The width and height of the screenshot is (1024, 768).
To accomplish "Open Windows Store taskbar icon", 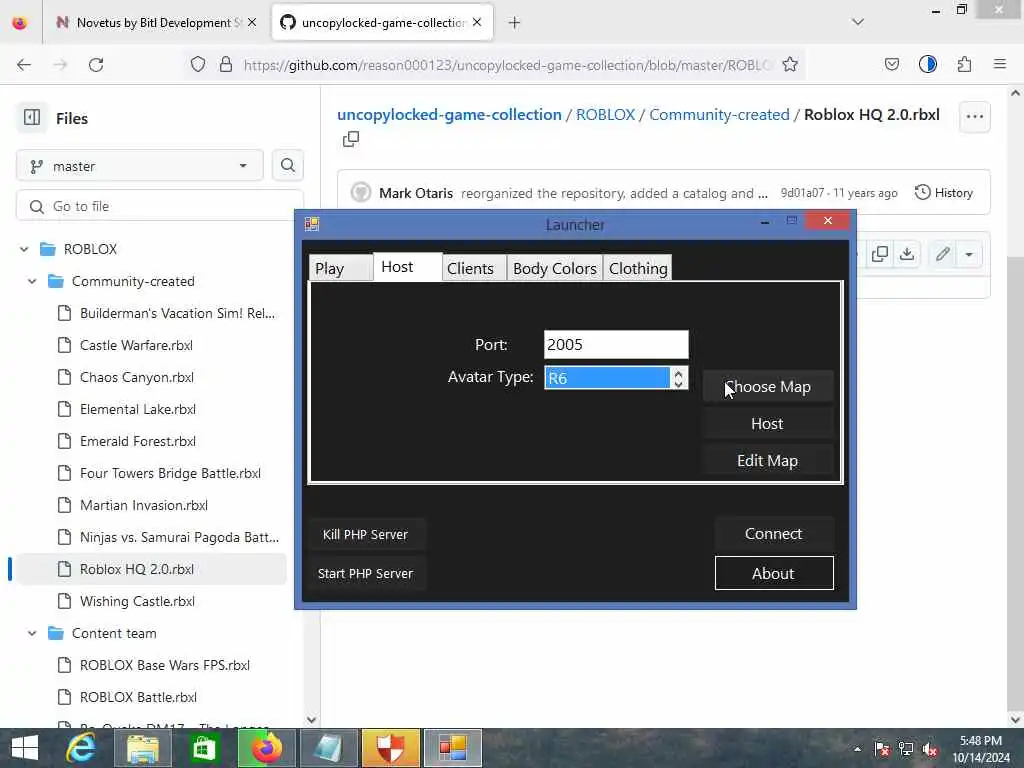I will (204, 748).
